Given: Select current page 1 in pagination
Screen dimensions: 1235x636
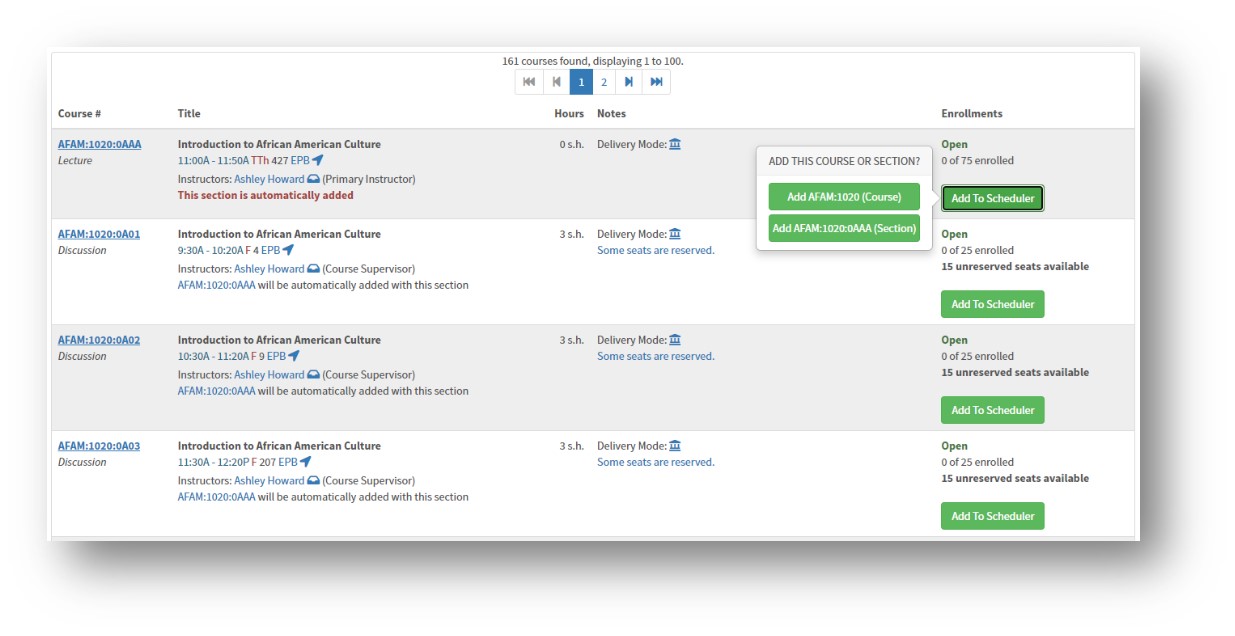Looking at the screenshot, I should click(581, 82).
